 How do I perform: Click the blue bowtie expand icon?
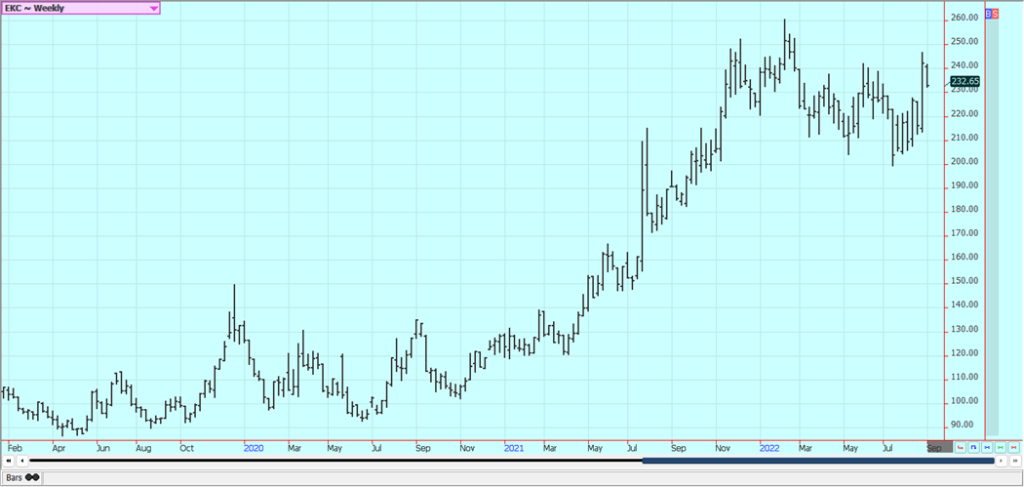coord(987,448)
